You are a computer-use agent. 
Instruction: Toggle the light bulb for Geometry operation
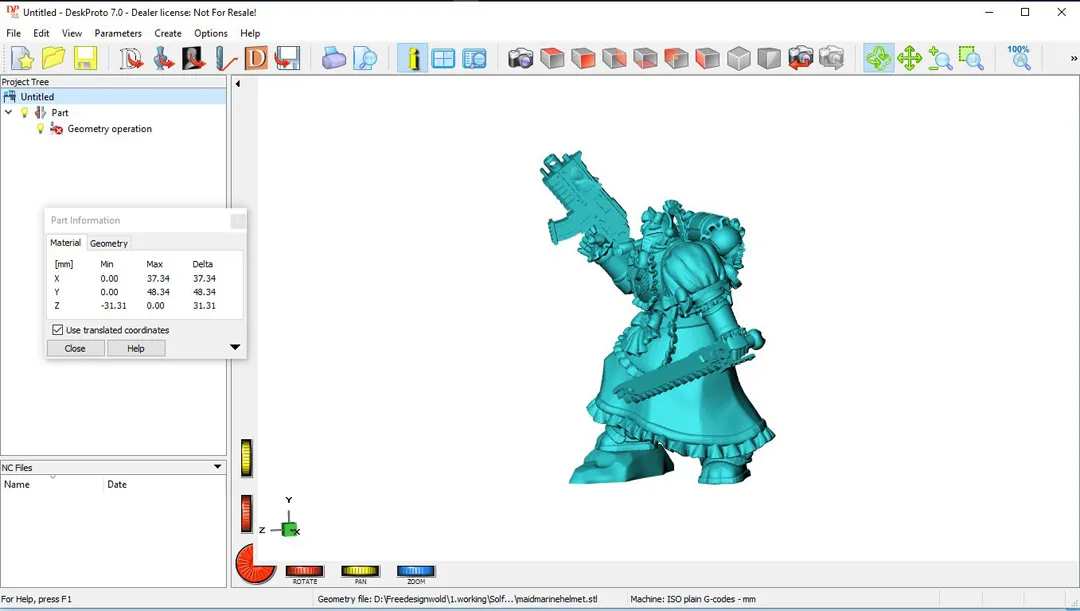tap(41, 129)
